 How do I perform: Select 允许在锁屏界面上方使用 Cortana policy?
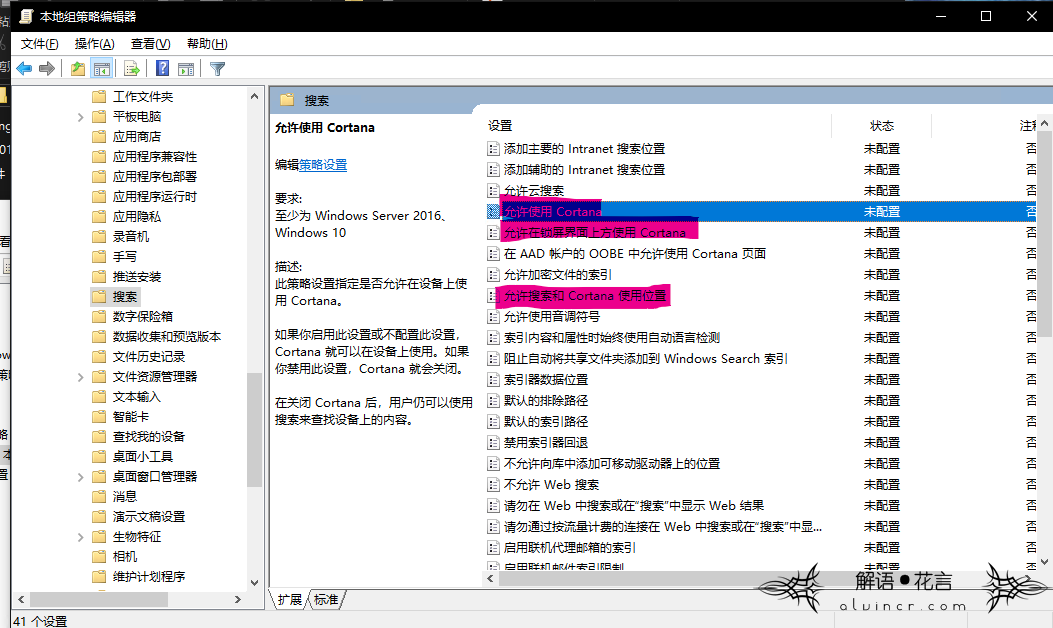tap(595, 233)
